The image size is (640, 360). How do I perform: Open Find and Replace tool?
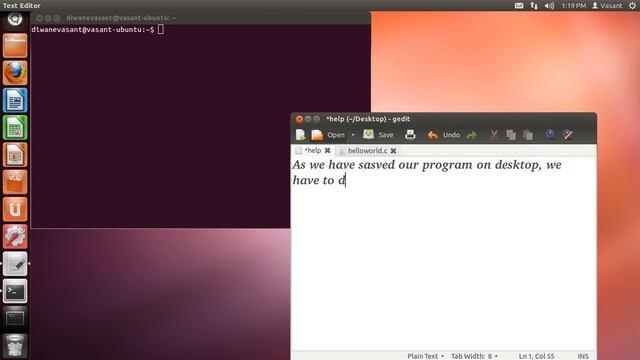[x=568, y=135]
